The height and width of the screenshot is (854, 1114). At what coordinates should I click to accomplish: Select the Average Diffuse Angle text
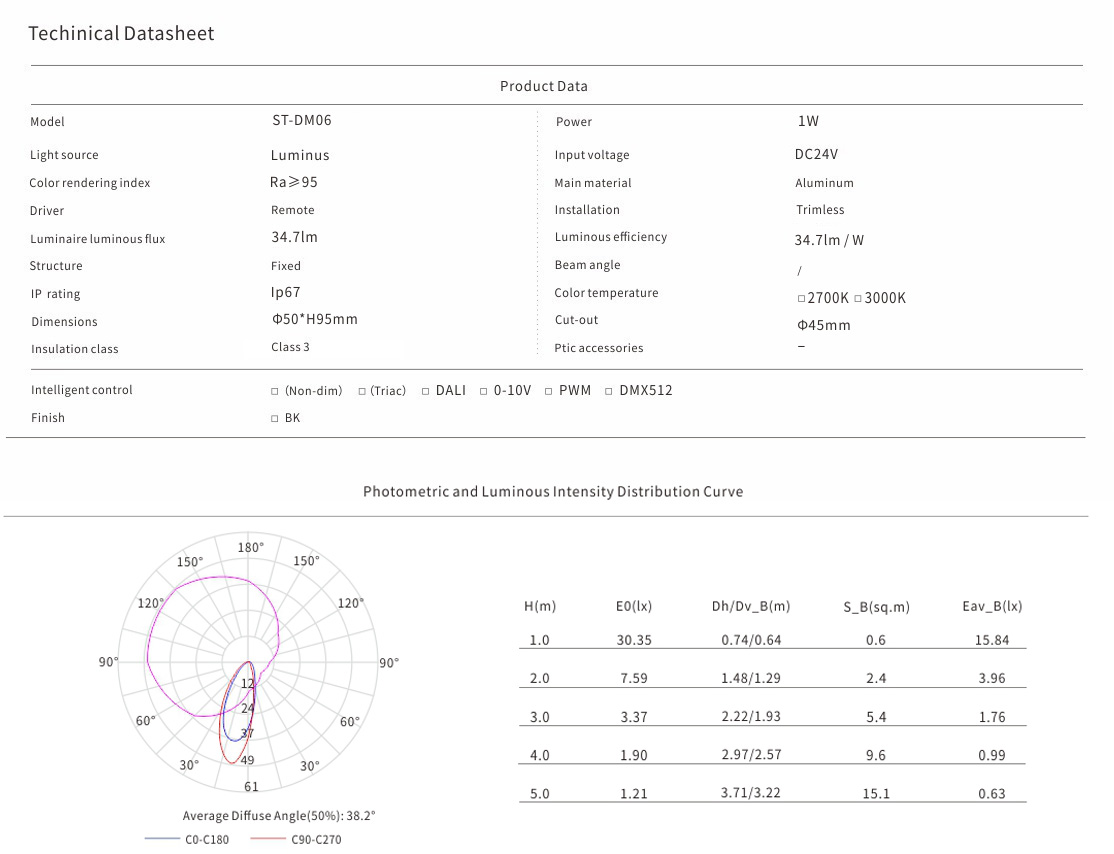tap(279, 816)
